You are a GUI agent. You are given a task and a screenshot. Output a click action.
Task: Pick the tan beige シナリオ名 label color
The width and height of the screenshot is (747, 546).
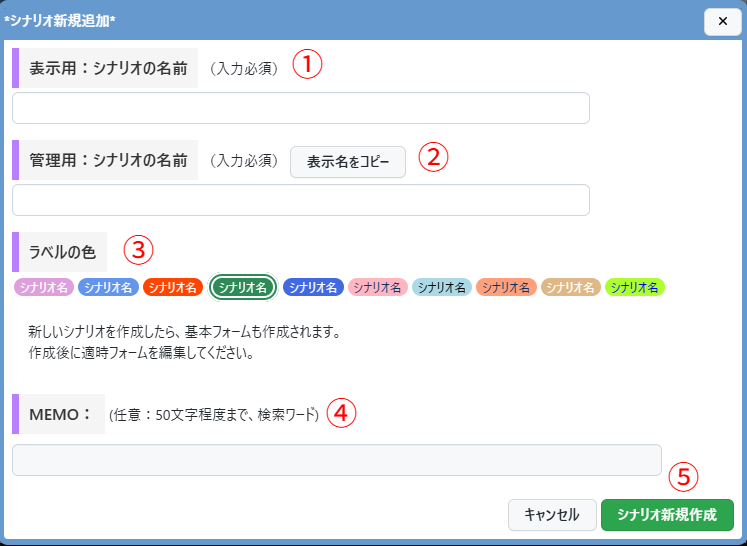click(571, 287)
